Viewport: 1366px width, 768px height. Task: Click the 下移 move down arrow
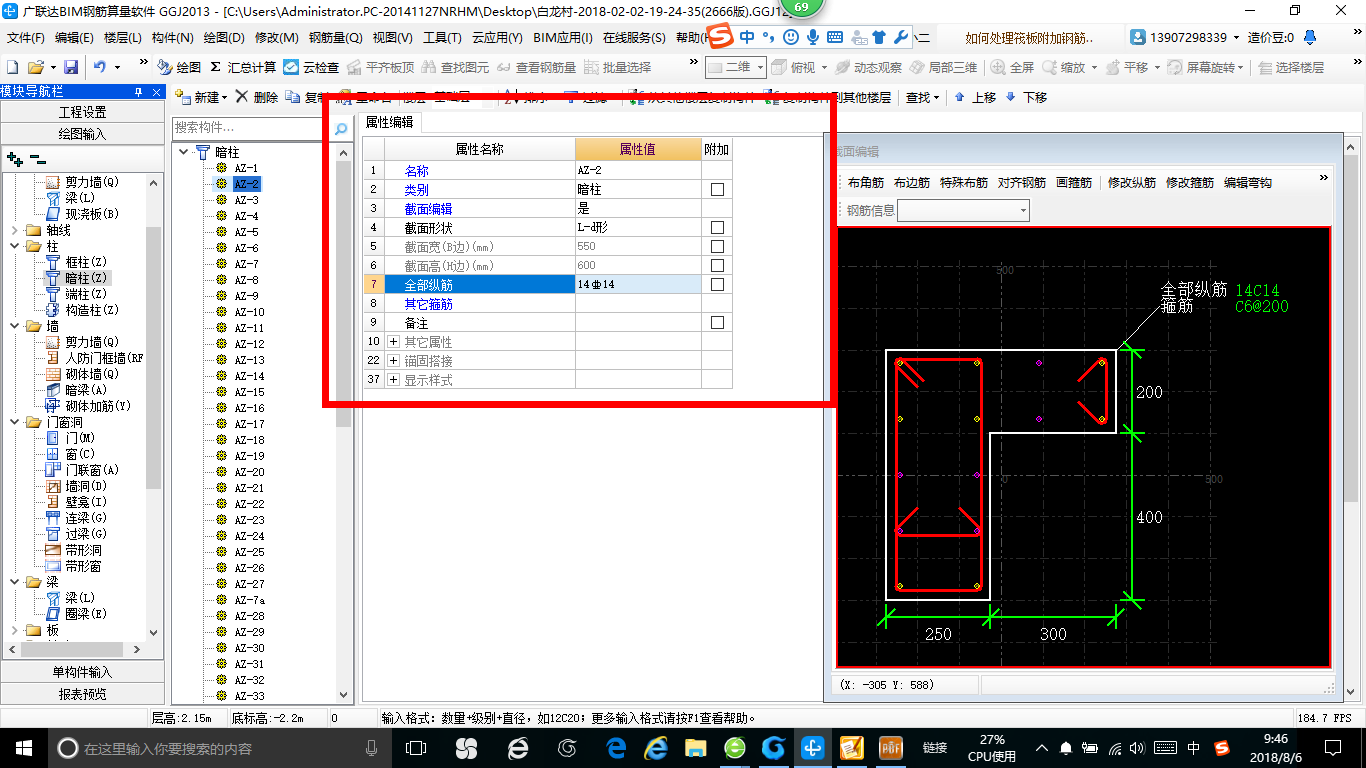(1026, 97)
